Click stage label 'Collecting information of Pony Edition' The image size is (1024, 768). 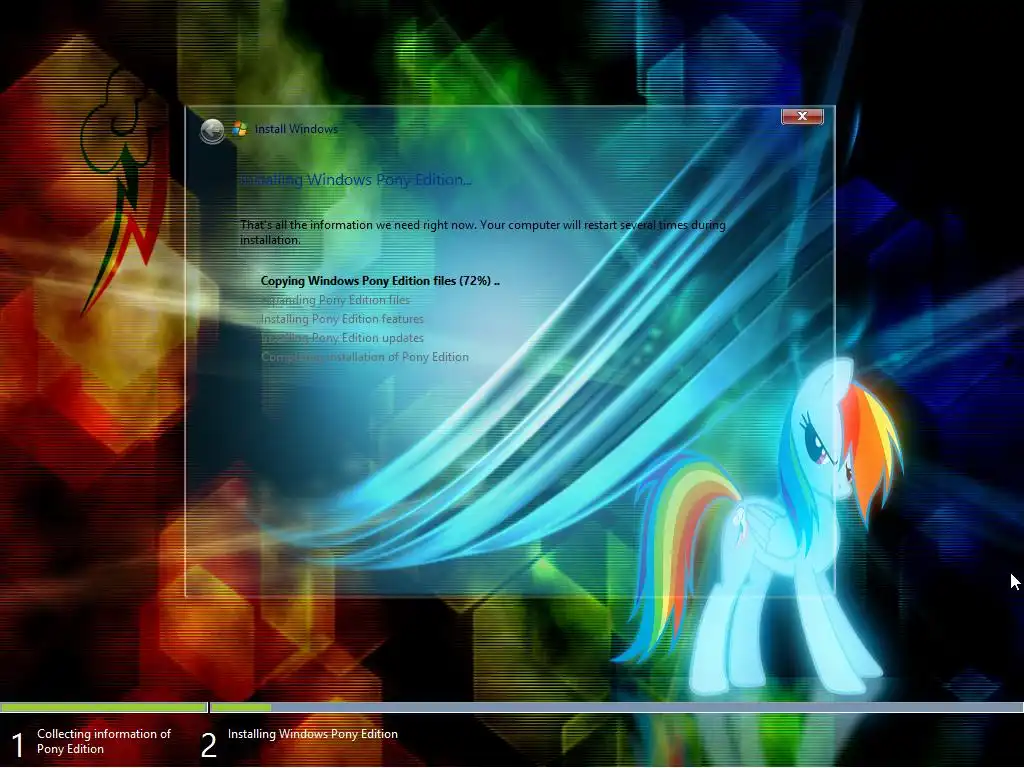104,741
